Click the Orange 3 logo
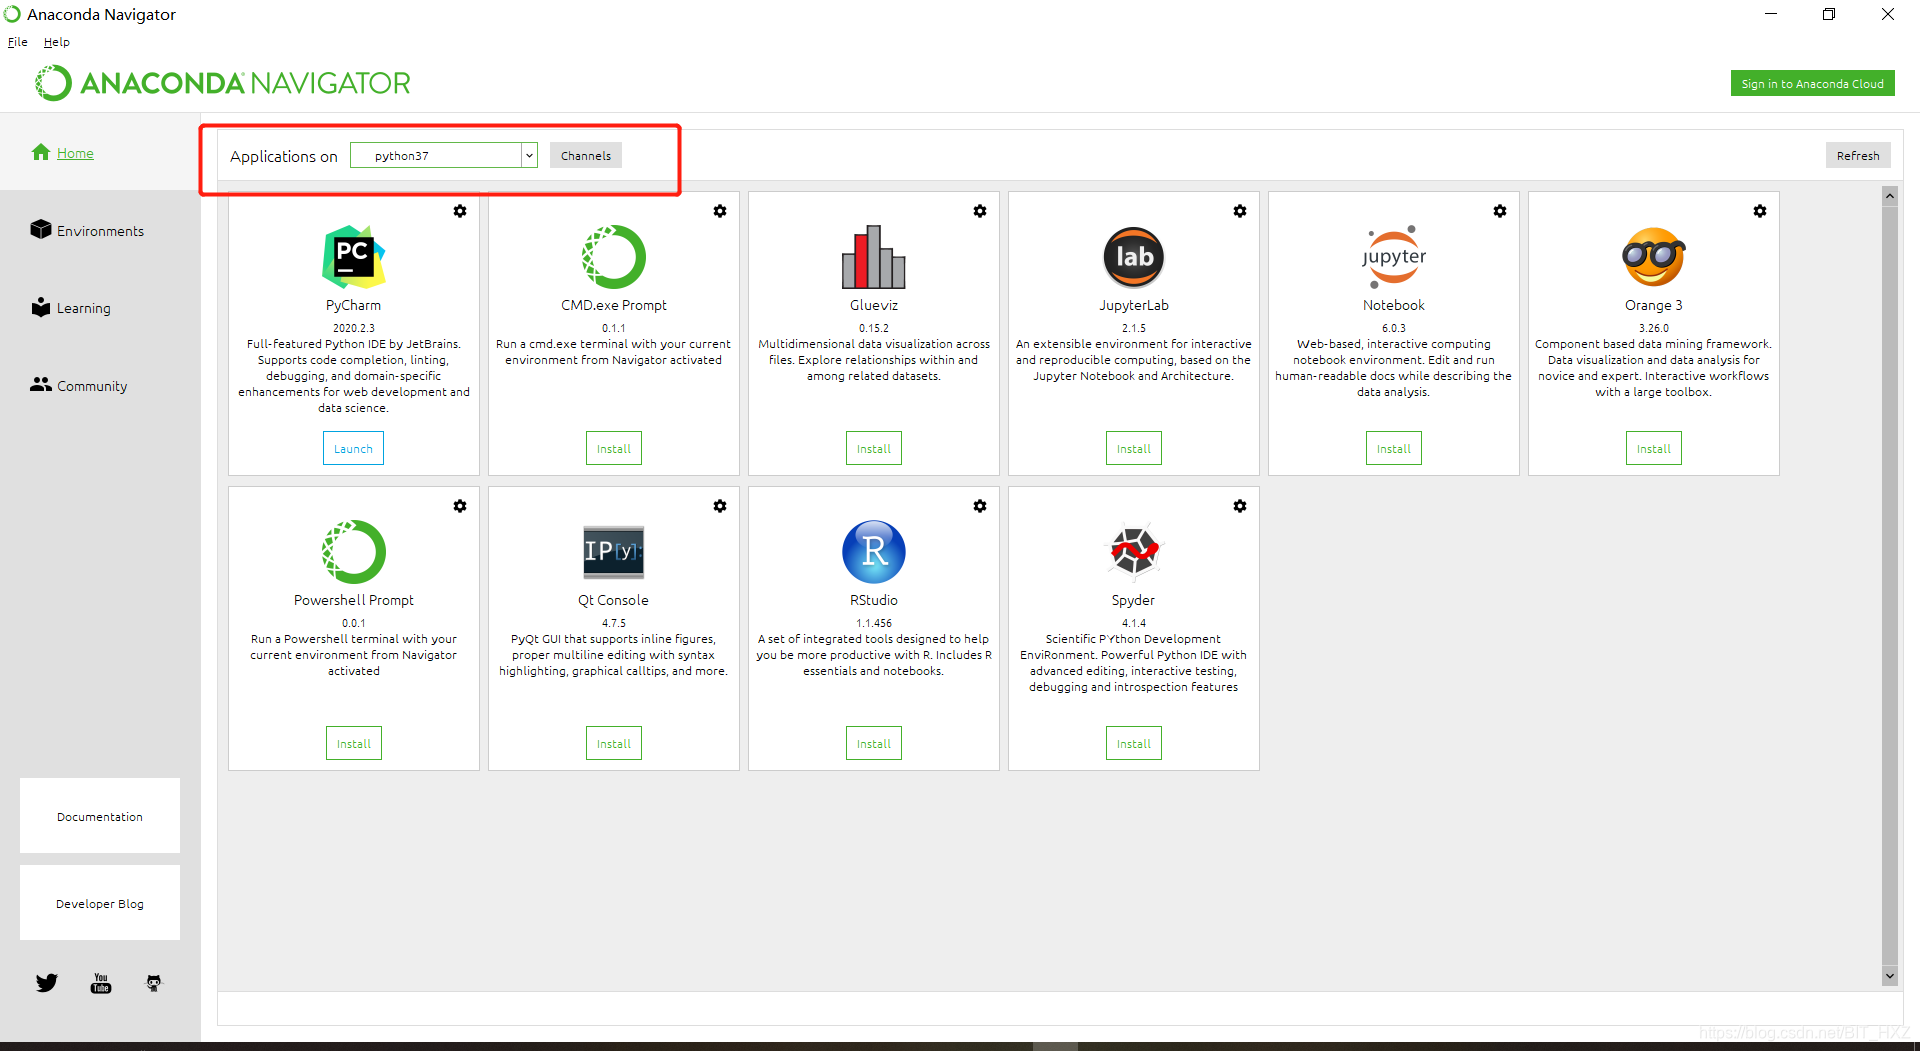The image size is (1920, 1051). 1654,257
